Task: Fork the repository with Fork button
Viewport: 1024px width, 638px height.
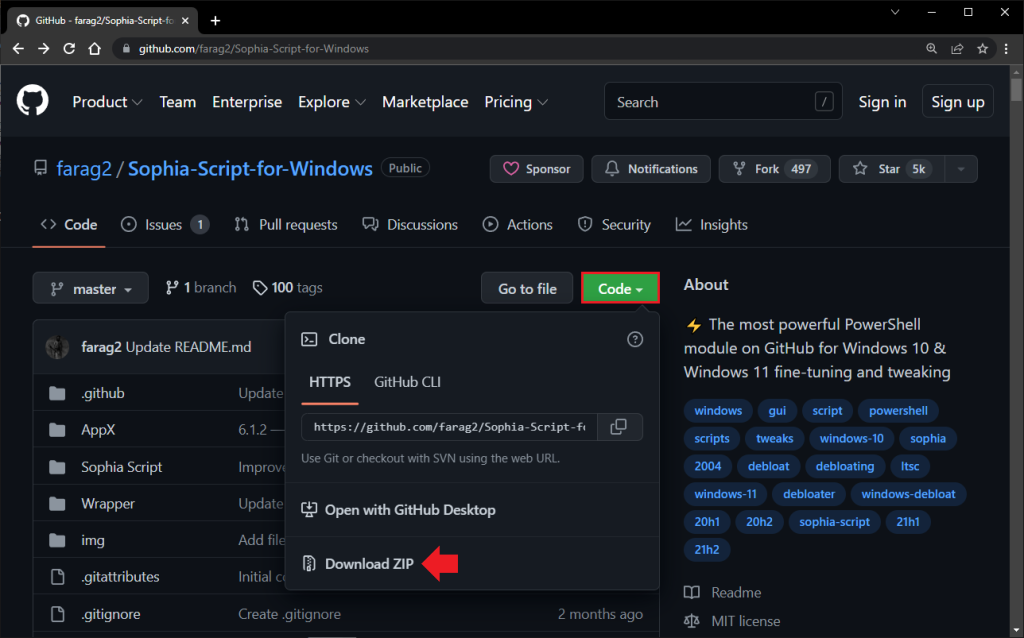Action: click(x=775, y=169)
